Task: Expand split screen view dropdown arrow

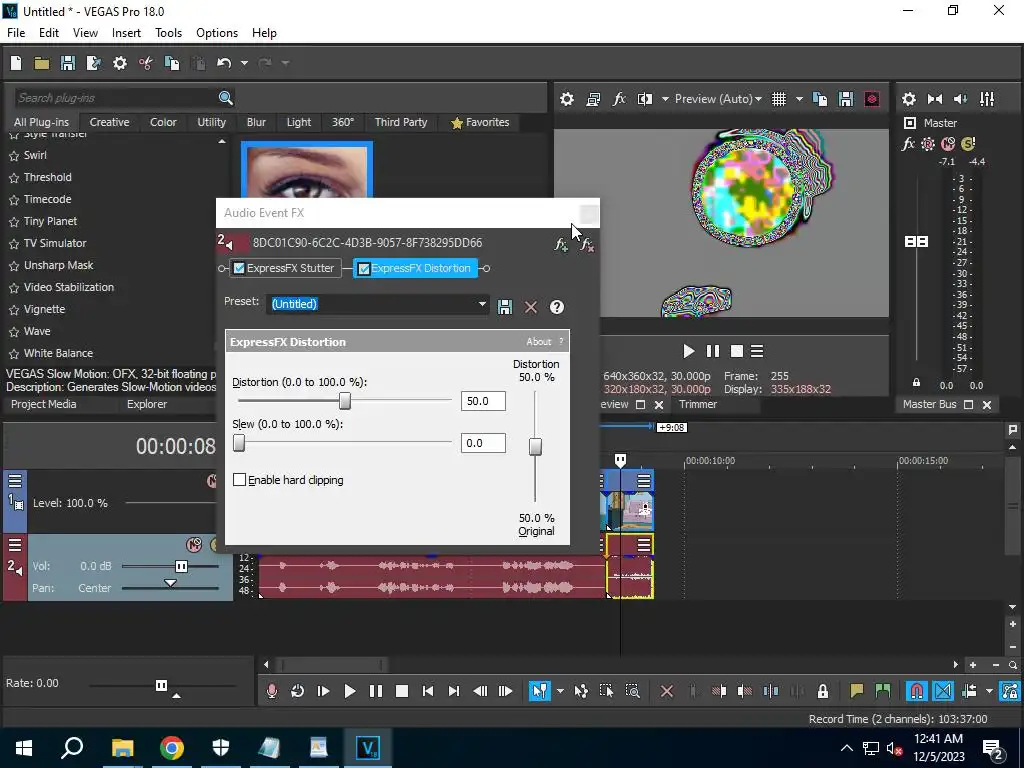Action: click(x=665, y=99)
